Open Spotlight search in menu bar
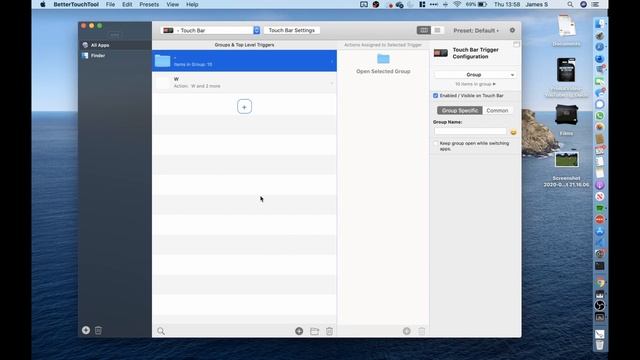Screen dimensions: 640x360 point(570,4)
